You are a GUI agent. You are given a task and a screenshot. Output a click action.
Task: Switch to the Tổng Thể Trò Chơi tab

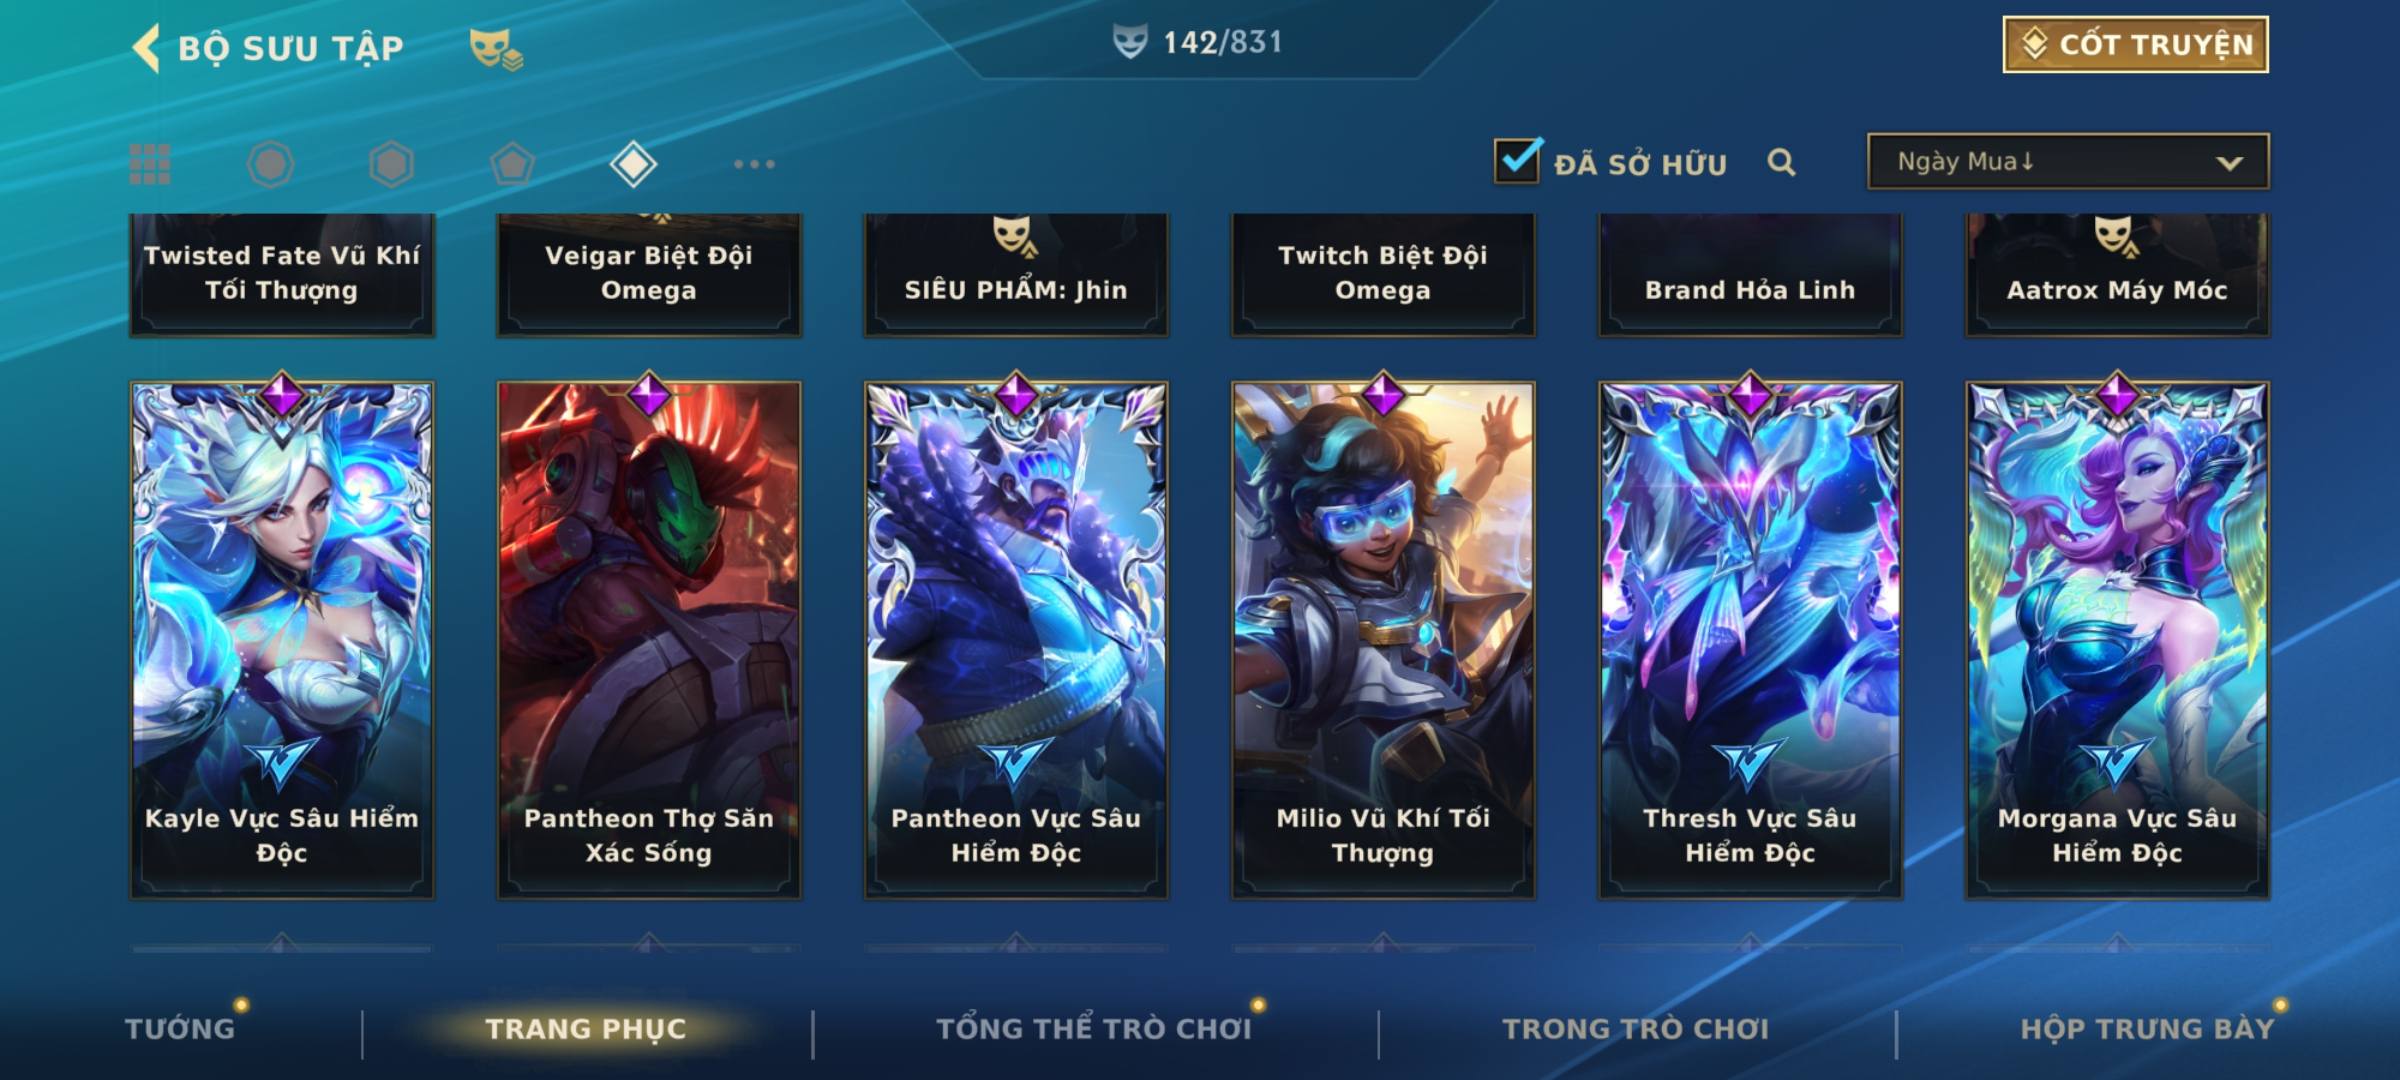(x=1094, y=1028)
